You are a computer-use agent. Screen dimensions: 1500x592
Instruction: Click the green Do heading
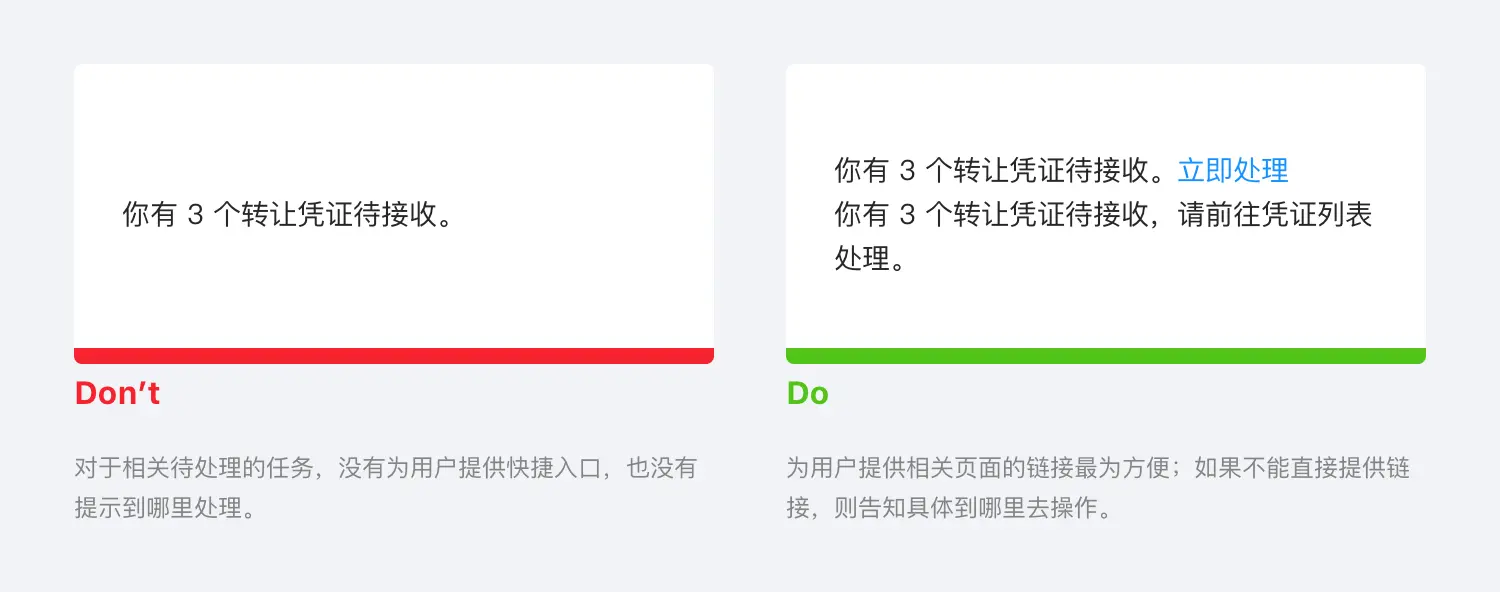(807, 394)
